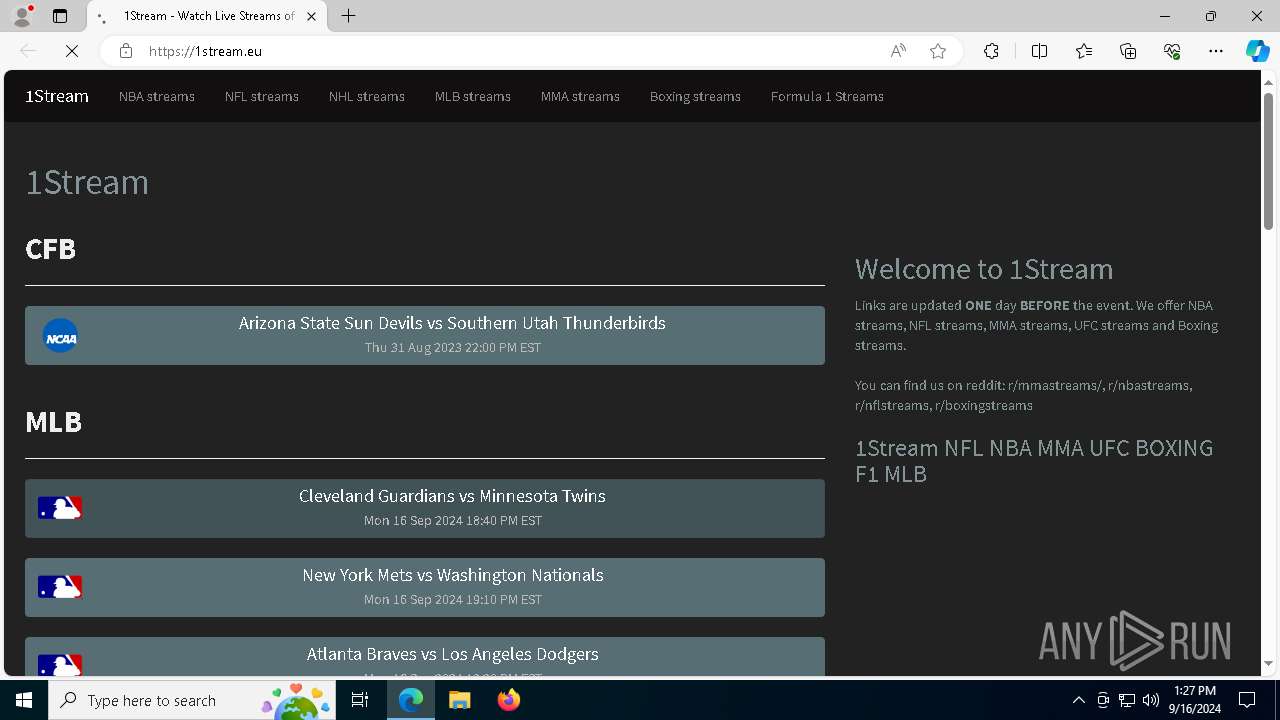This screenshot has height=720, width=1280.
Task: Go back to the previous page
Action: (x=28, y=51)
